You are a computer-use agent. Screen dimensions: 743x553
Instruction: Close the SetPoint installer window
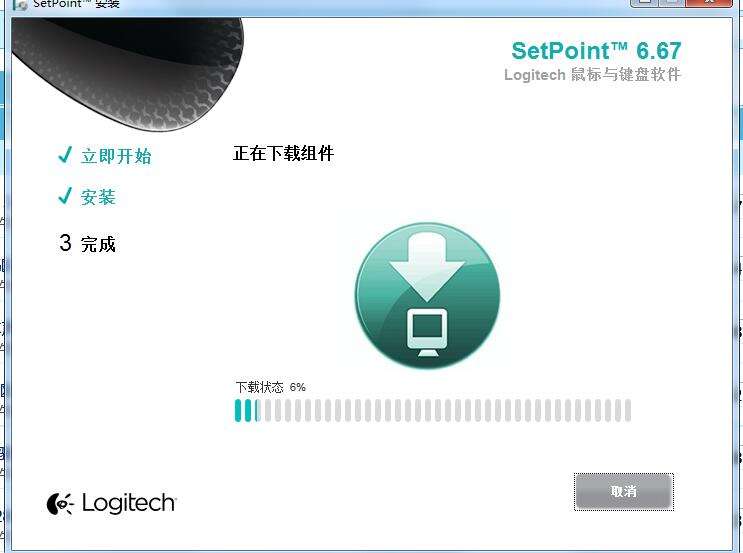pyautogui.click(x=709, y=2)
